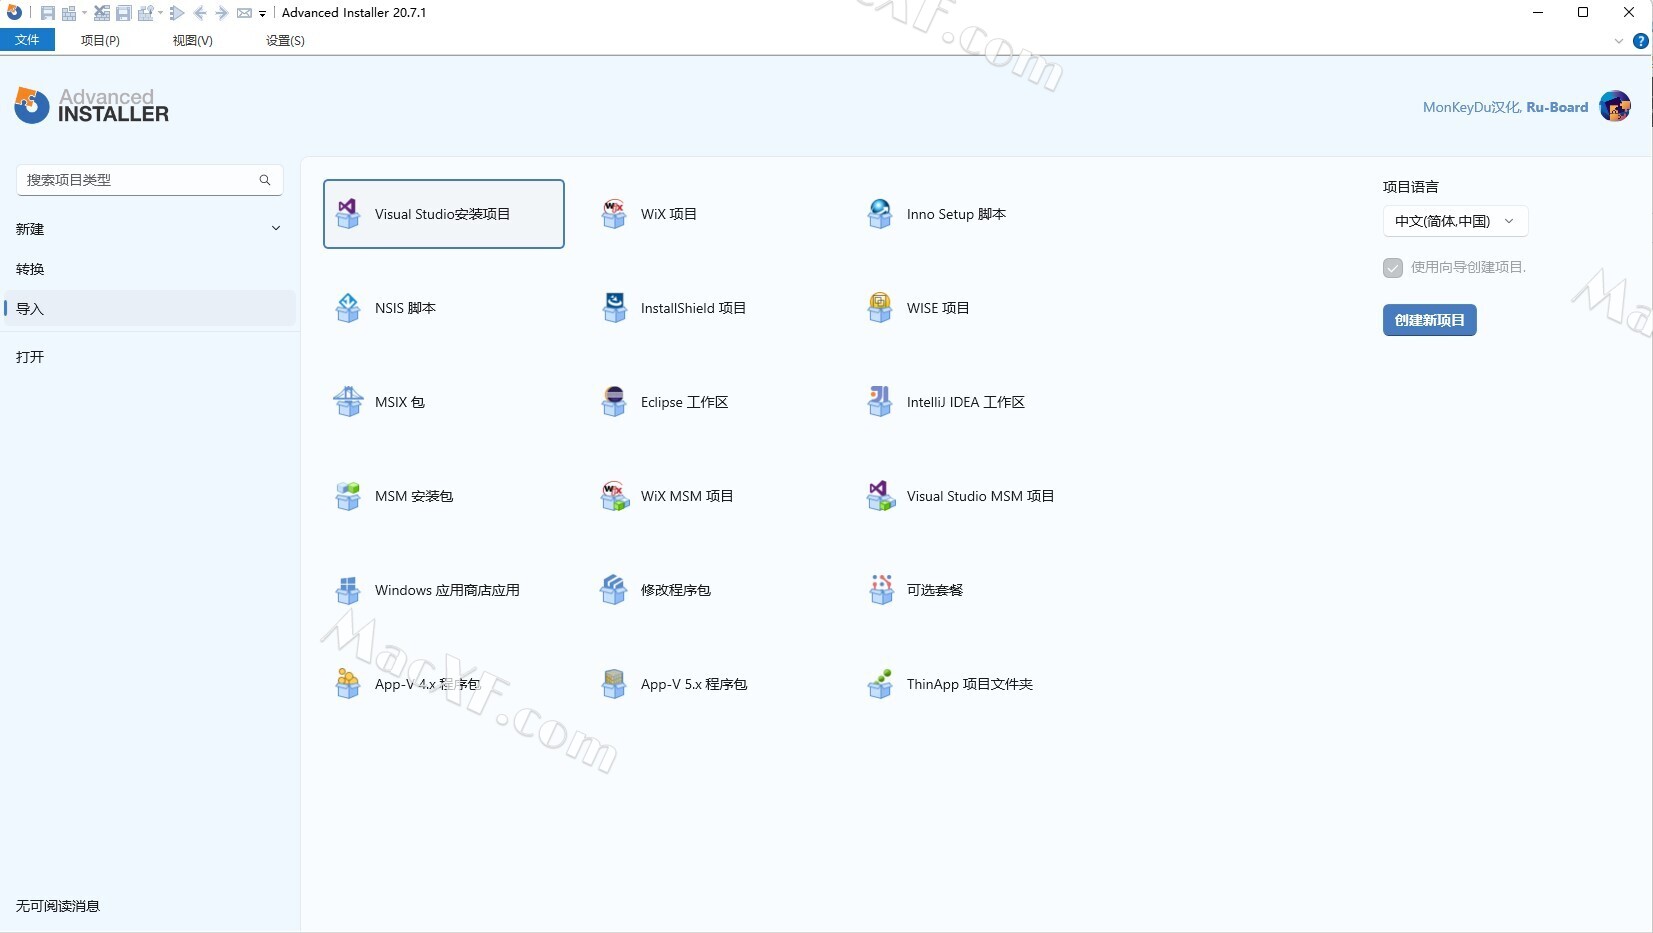Click the InstallShield 项目 label text
Screen dimensions: 1653x933
tap(693, 308)
